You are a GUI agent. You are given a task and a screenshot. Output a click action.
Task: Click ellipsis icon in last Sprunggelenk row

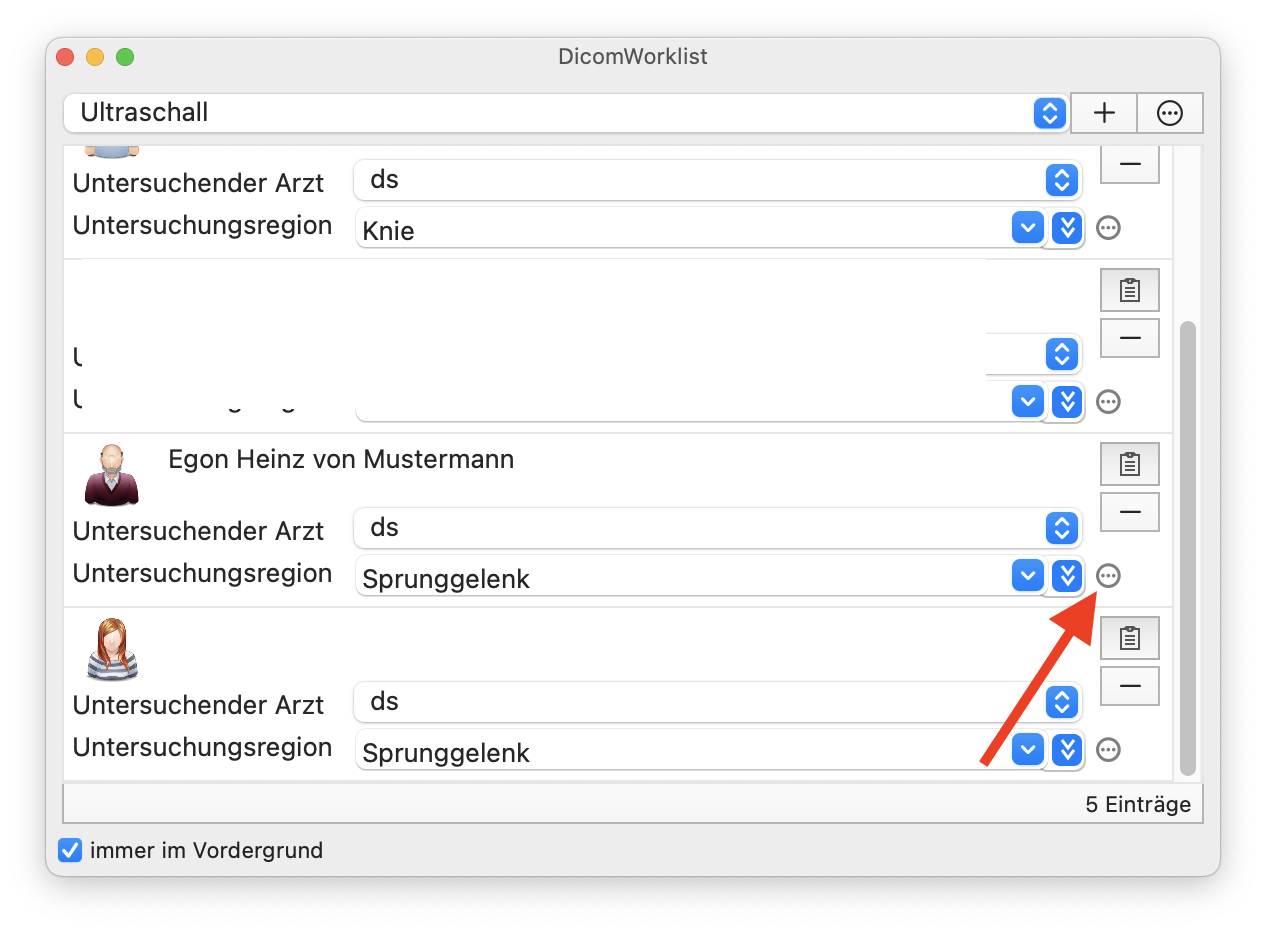click(x=1108, y=750)
